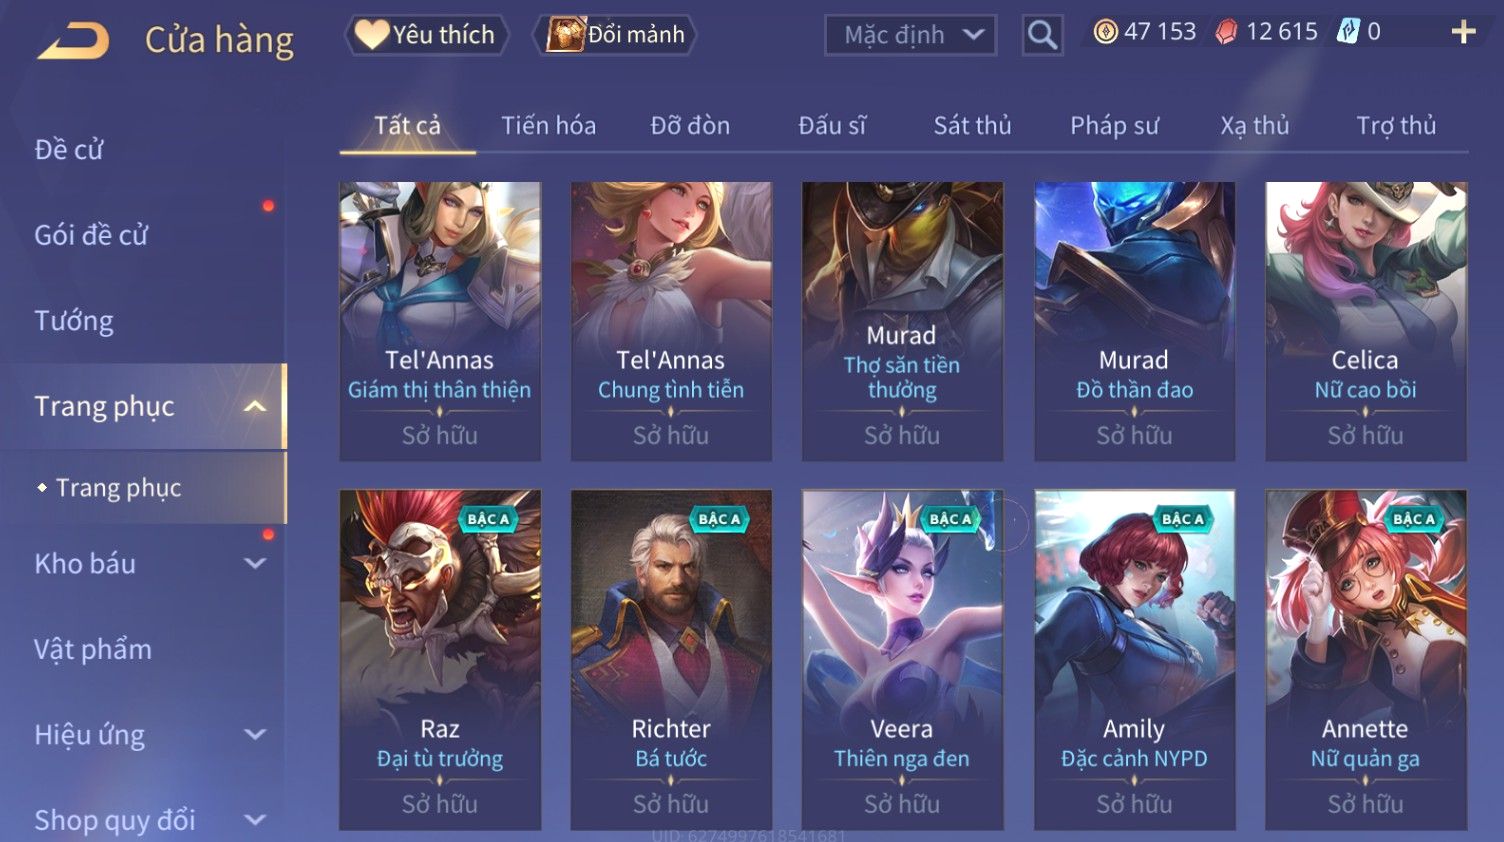Click the back arrow icon
This screenshot has height=842, width=1504.
pos(73,41)
